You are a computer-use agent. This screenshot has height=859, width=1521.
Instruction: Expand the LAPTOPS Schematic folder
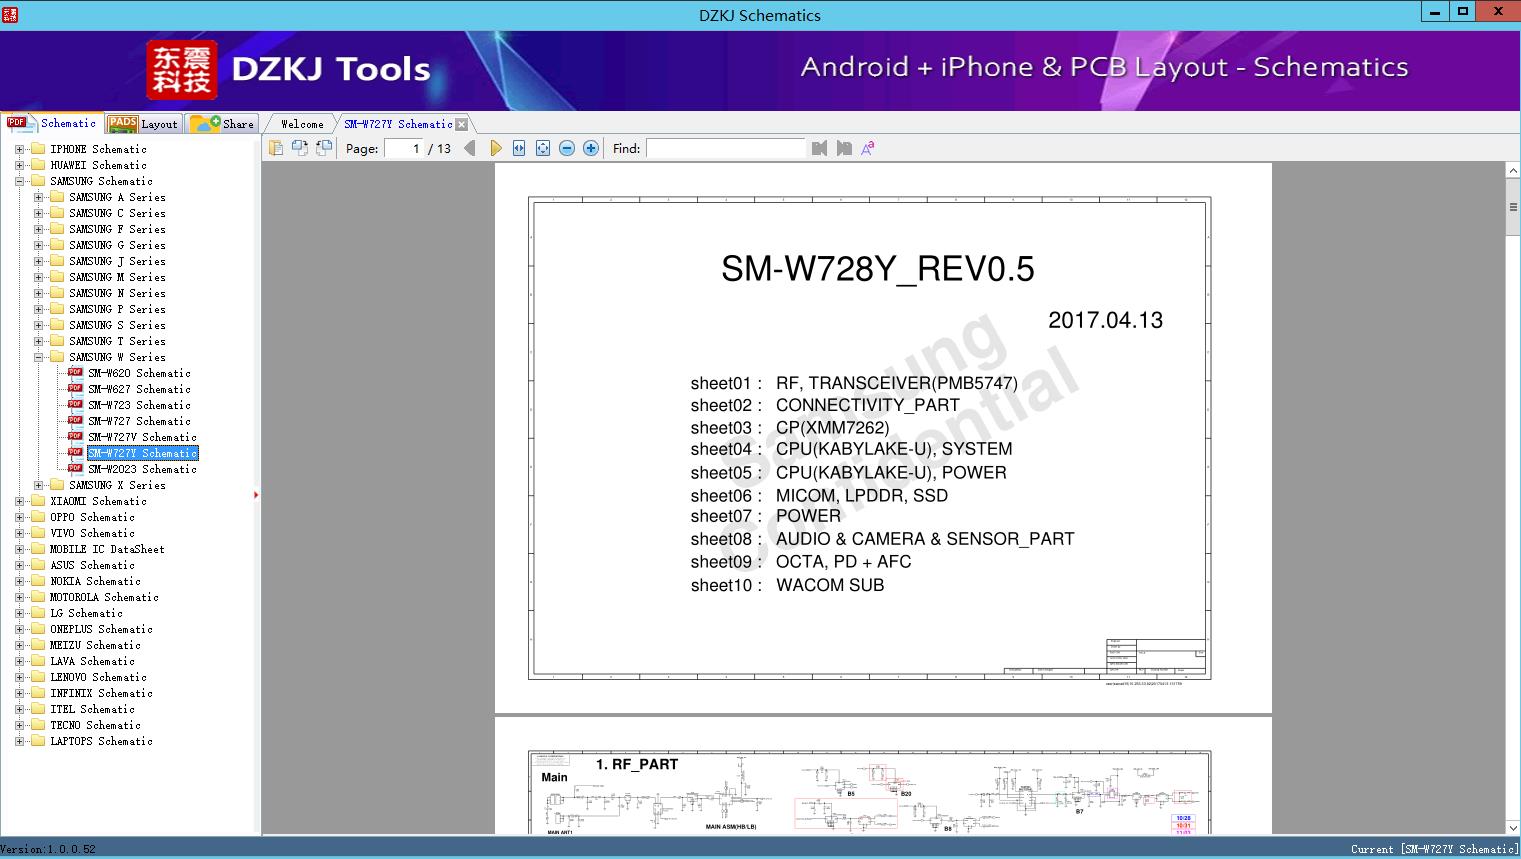pos(19,741)
